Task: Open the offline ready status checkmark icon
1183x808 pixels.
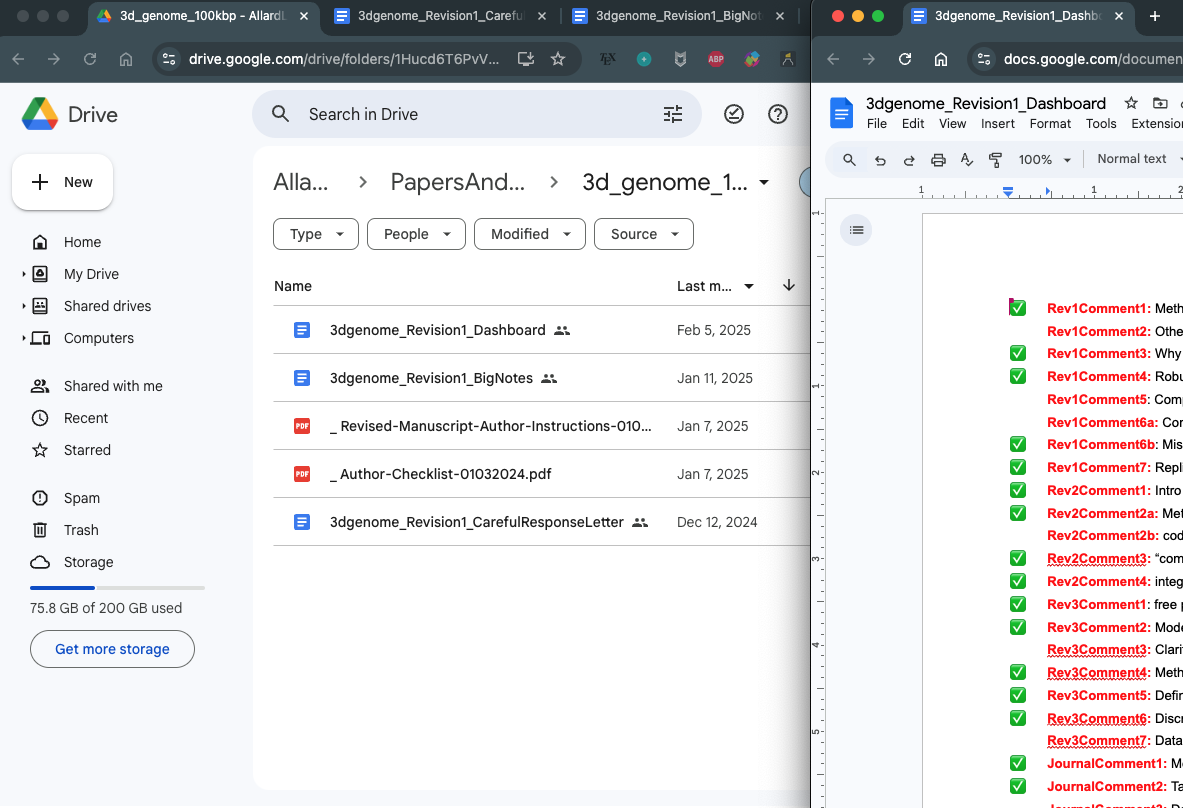Action: (733, 114)
